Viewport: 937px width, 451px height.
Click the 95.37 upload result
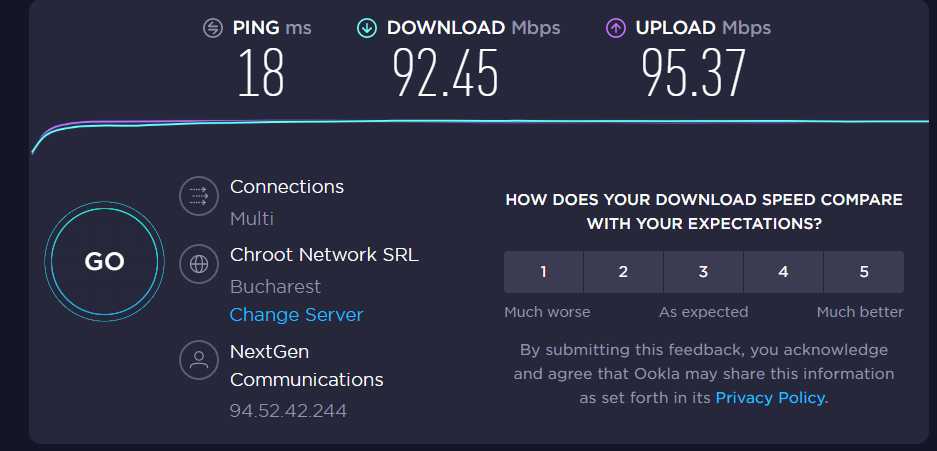coord(694,73)
